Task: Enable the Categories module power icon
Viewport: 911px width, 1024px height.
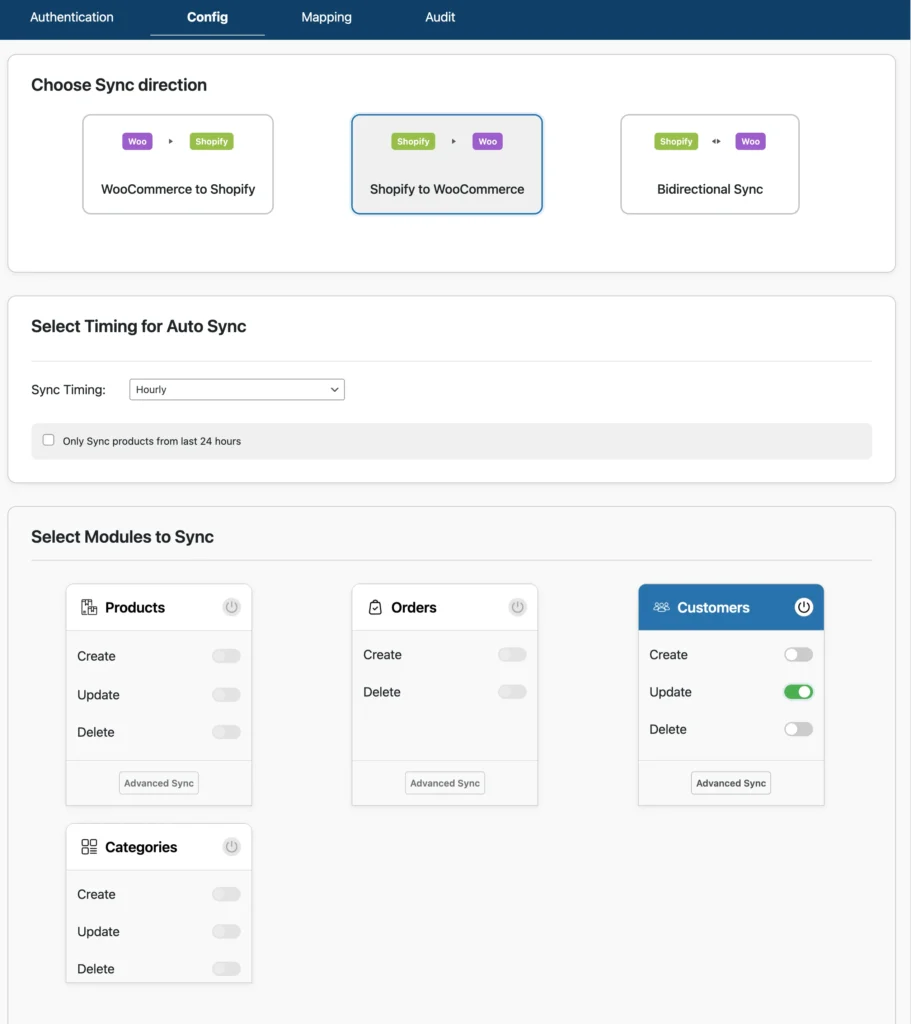Action: [231, 847]
